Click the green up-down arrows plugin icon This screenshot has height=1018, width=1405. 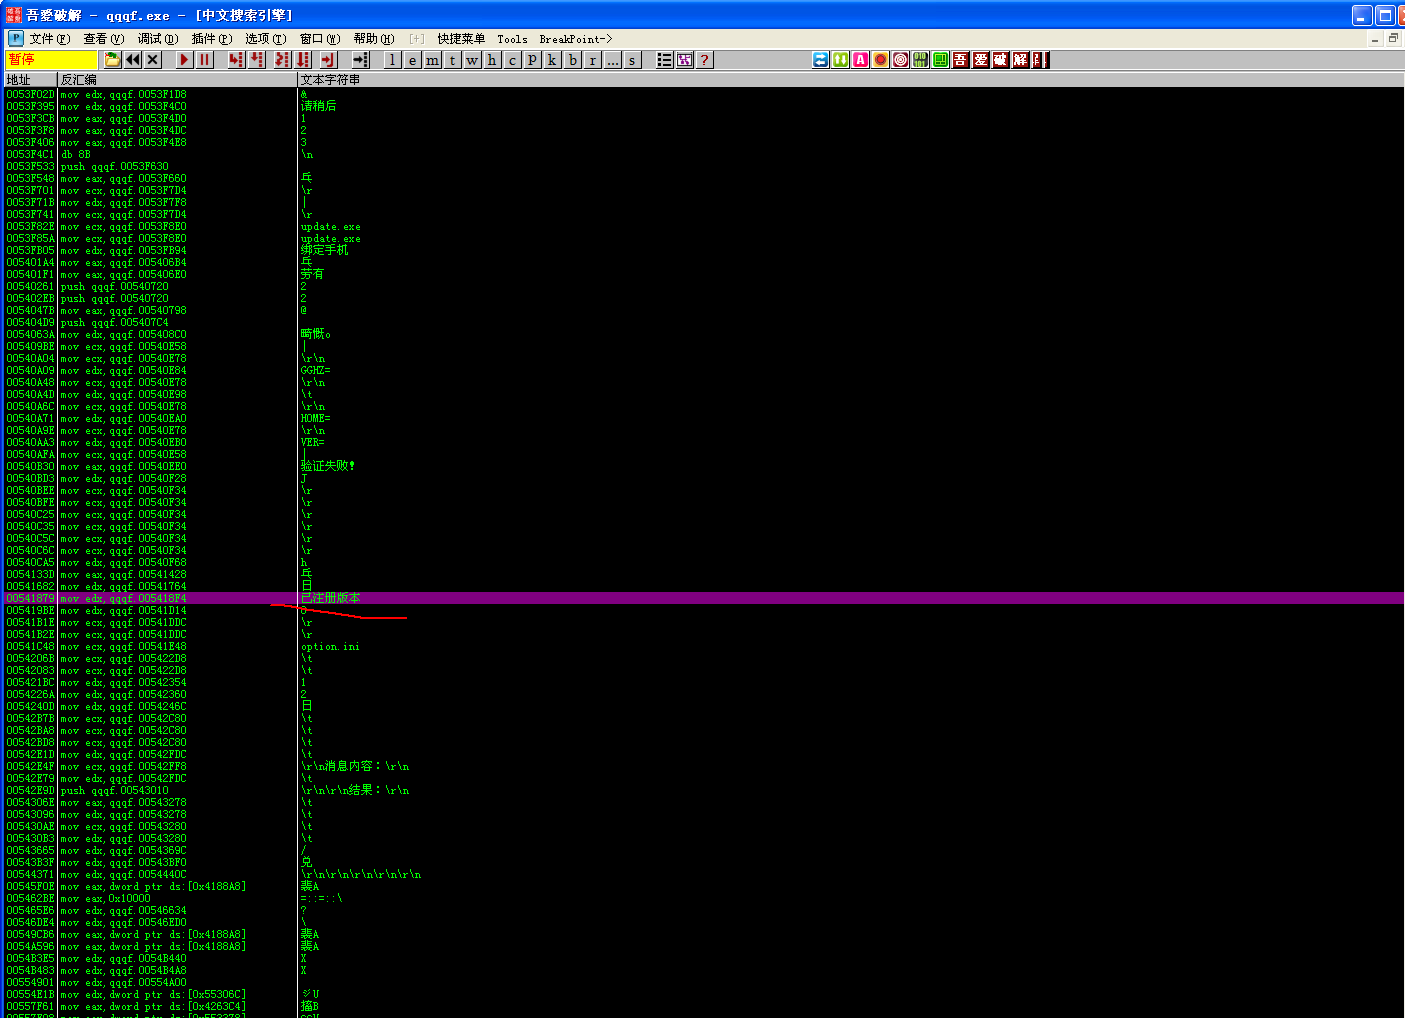pyautogui.click(x=841, y=60)
